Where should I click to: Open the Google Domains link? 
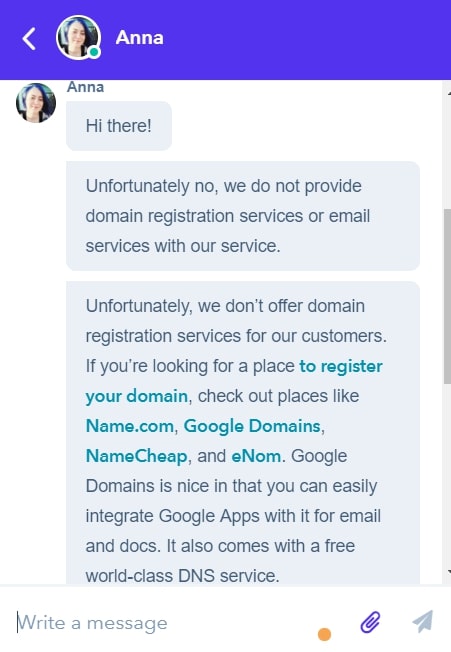[x=252, y=426]
